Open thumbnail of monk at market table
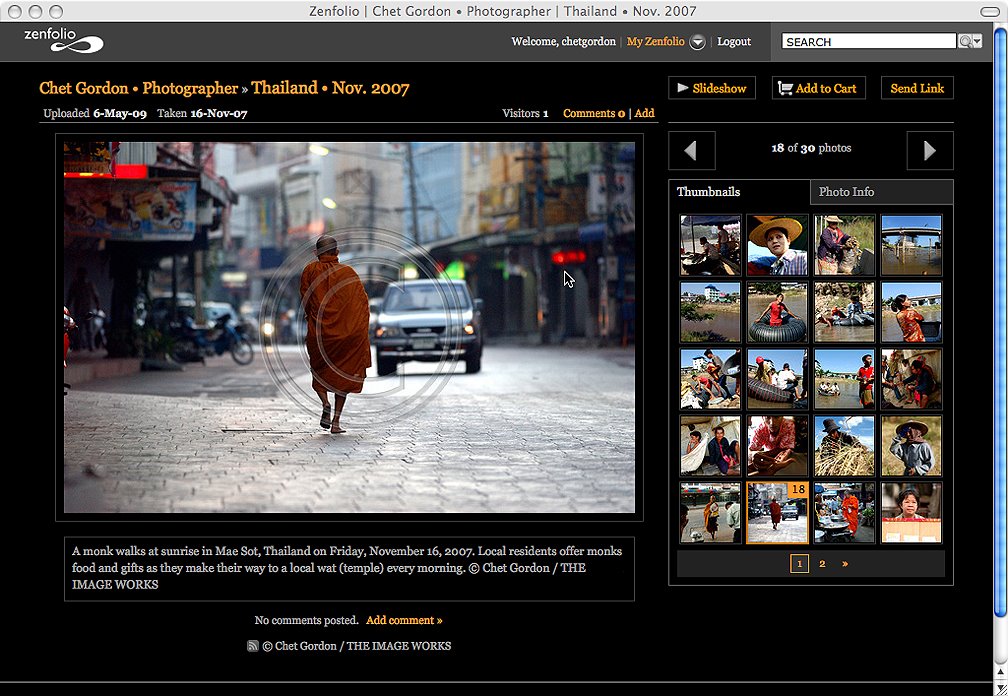Image resolution: width=1008 pixels, height=696 pixels. pos(844,513)
